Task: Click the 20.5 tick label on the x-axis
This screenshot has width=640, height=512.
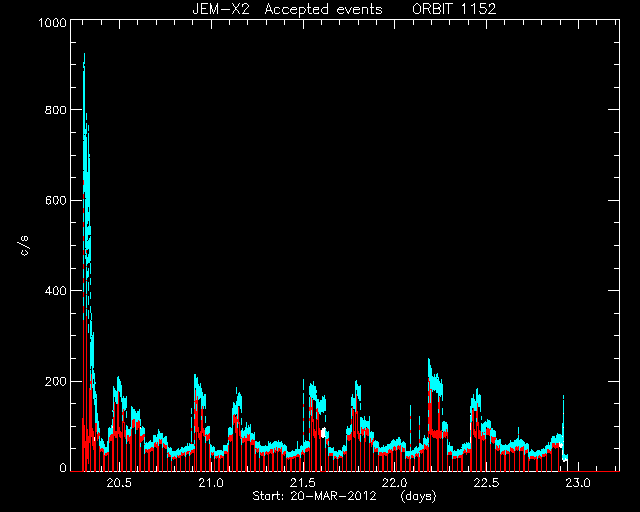Action: click(119, 483)
